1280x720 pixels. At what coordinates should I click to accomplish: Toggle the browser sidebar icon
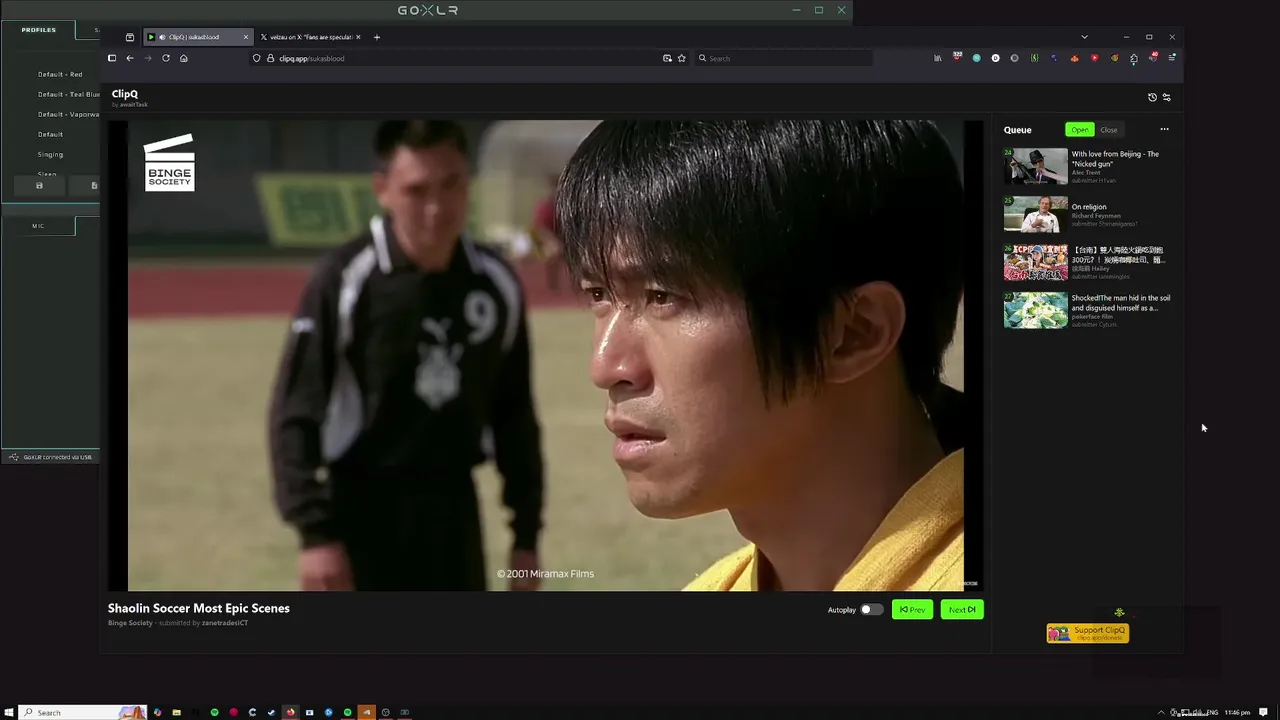point(112,58)
